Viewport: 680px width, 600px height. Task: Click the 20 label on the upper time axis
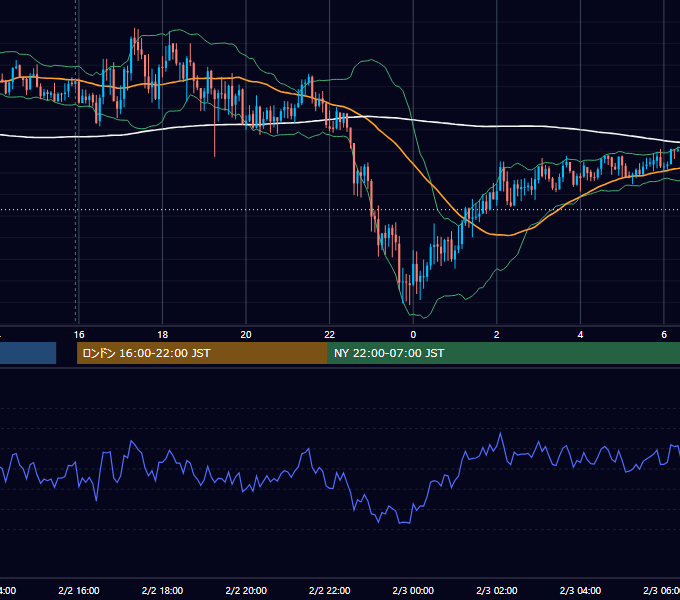(x=246, y=334)
